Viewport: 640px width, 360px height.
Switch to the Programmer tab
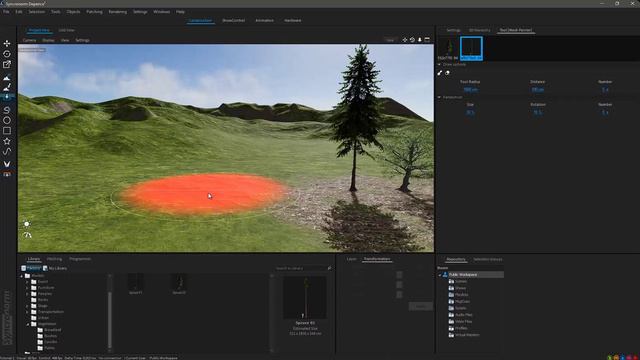[x=80, y=259]
